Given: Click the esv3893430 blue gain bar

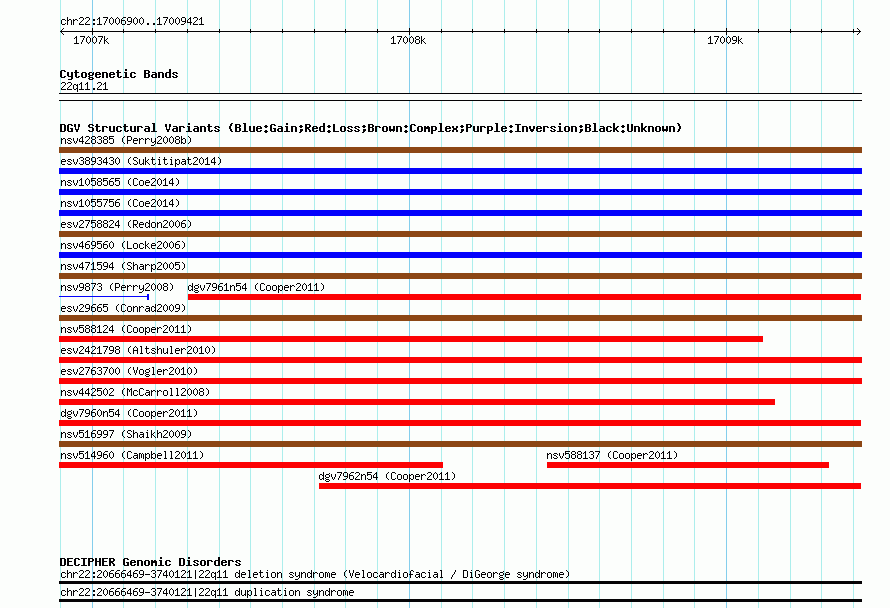Looking at the screenshot, I should [x=460, y=171].
